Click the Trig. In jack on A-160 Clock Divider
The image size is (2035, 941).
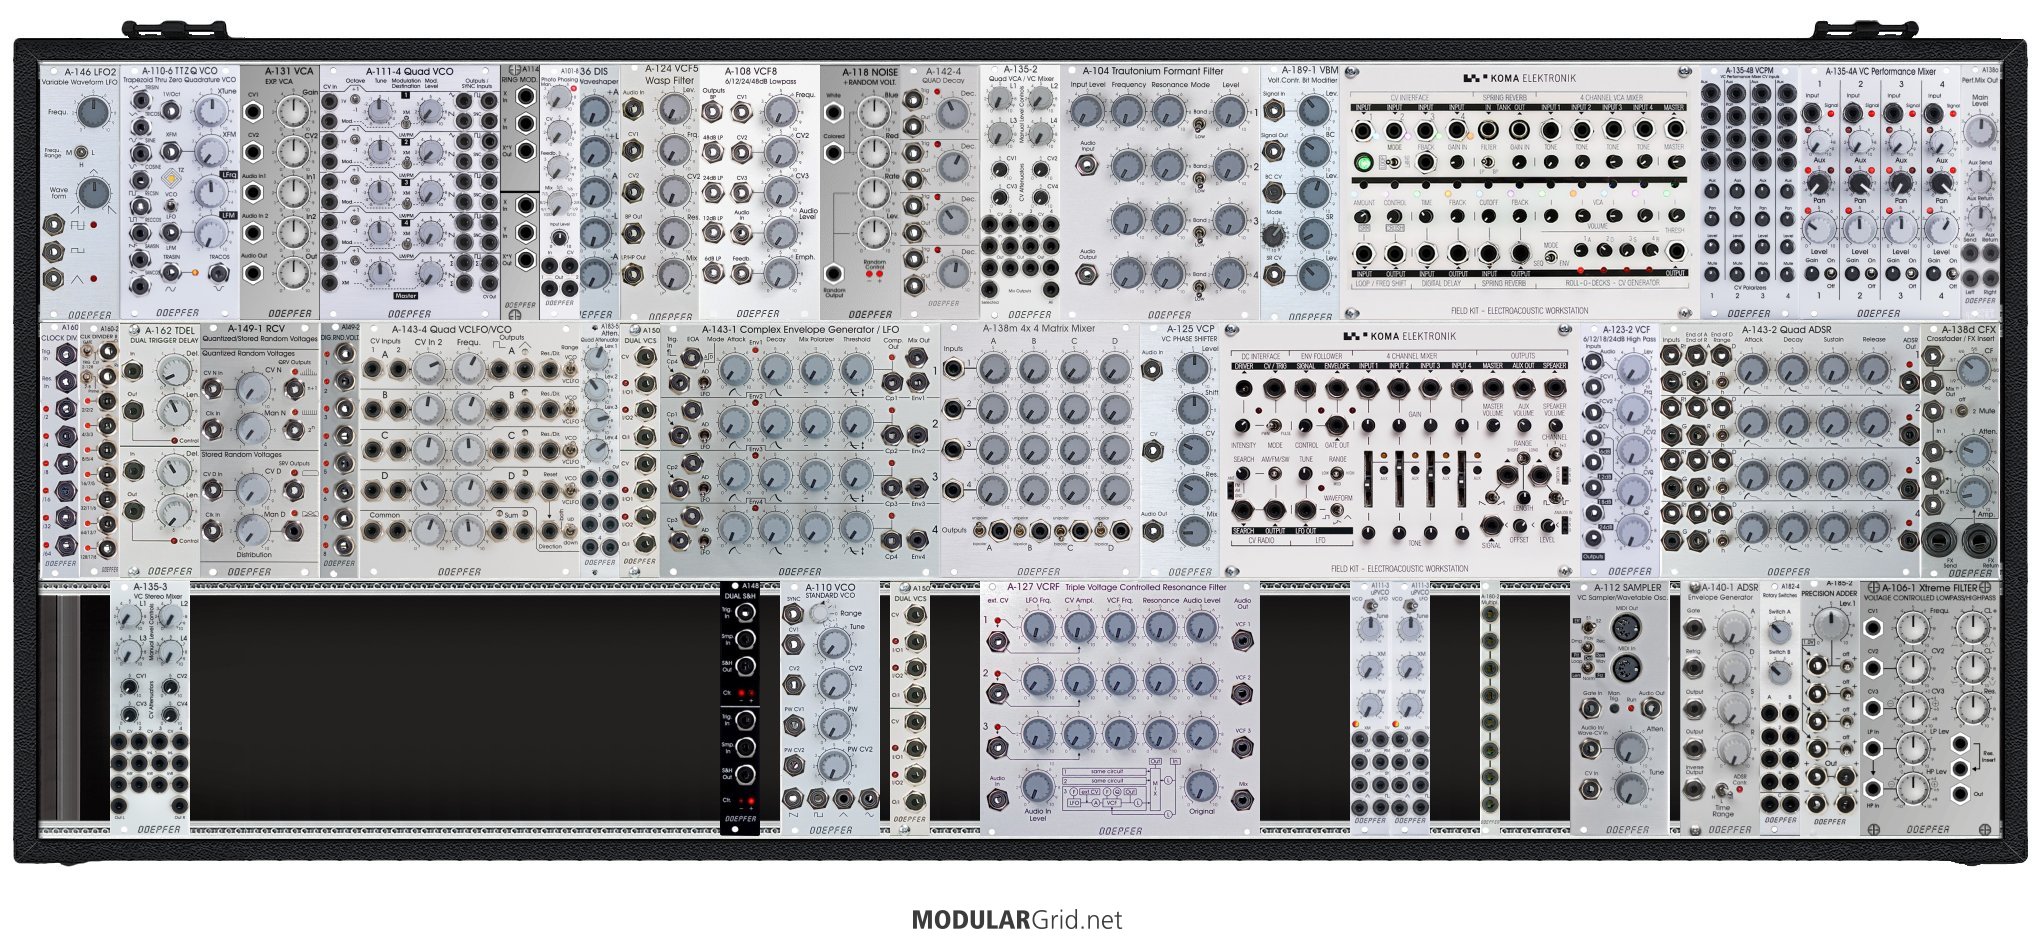click(65, 354)
